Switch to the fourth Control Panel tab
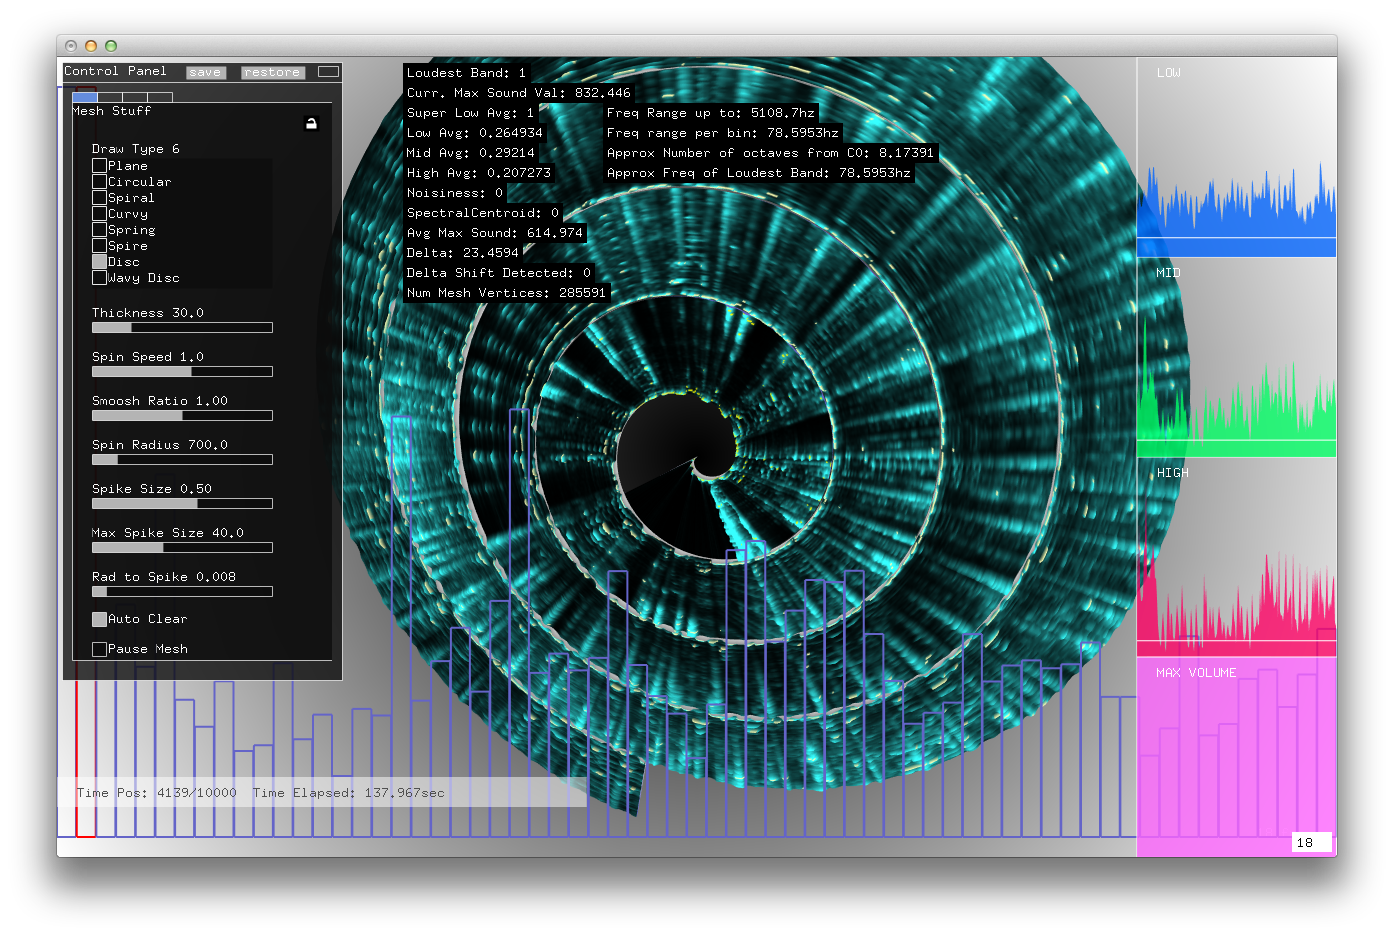1394x936 pixels. coord(160,97)
